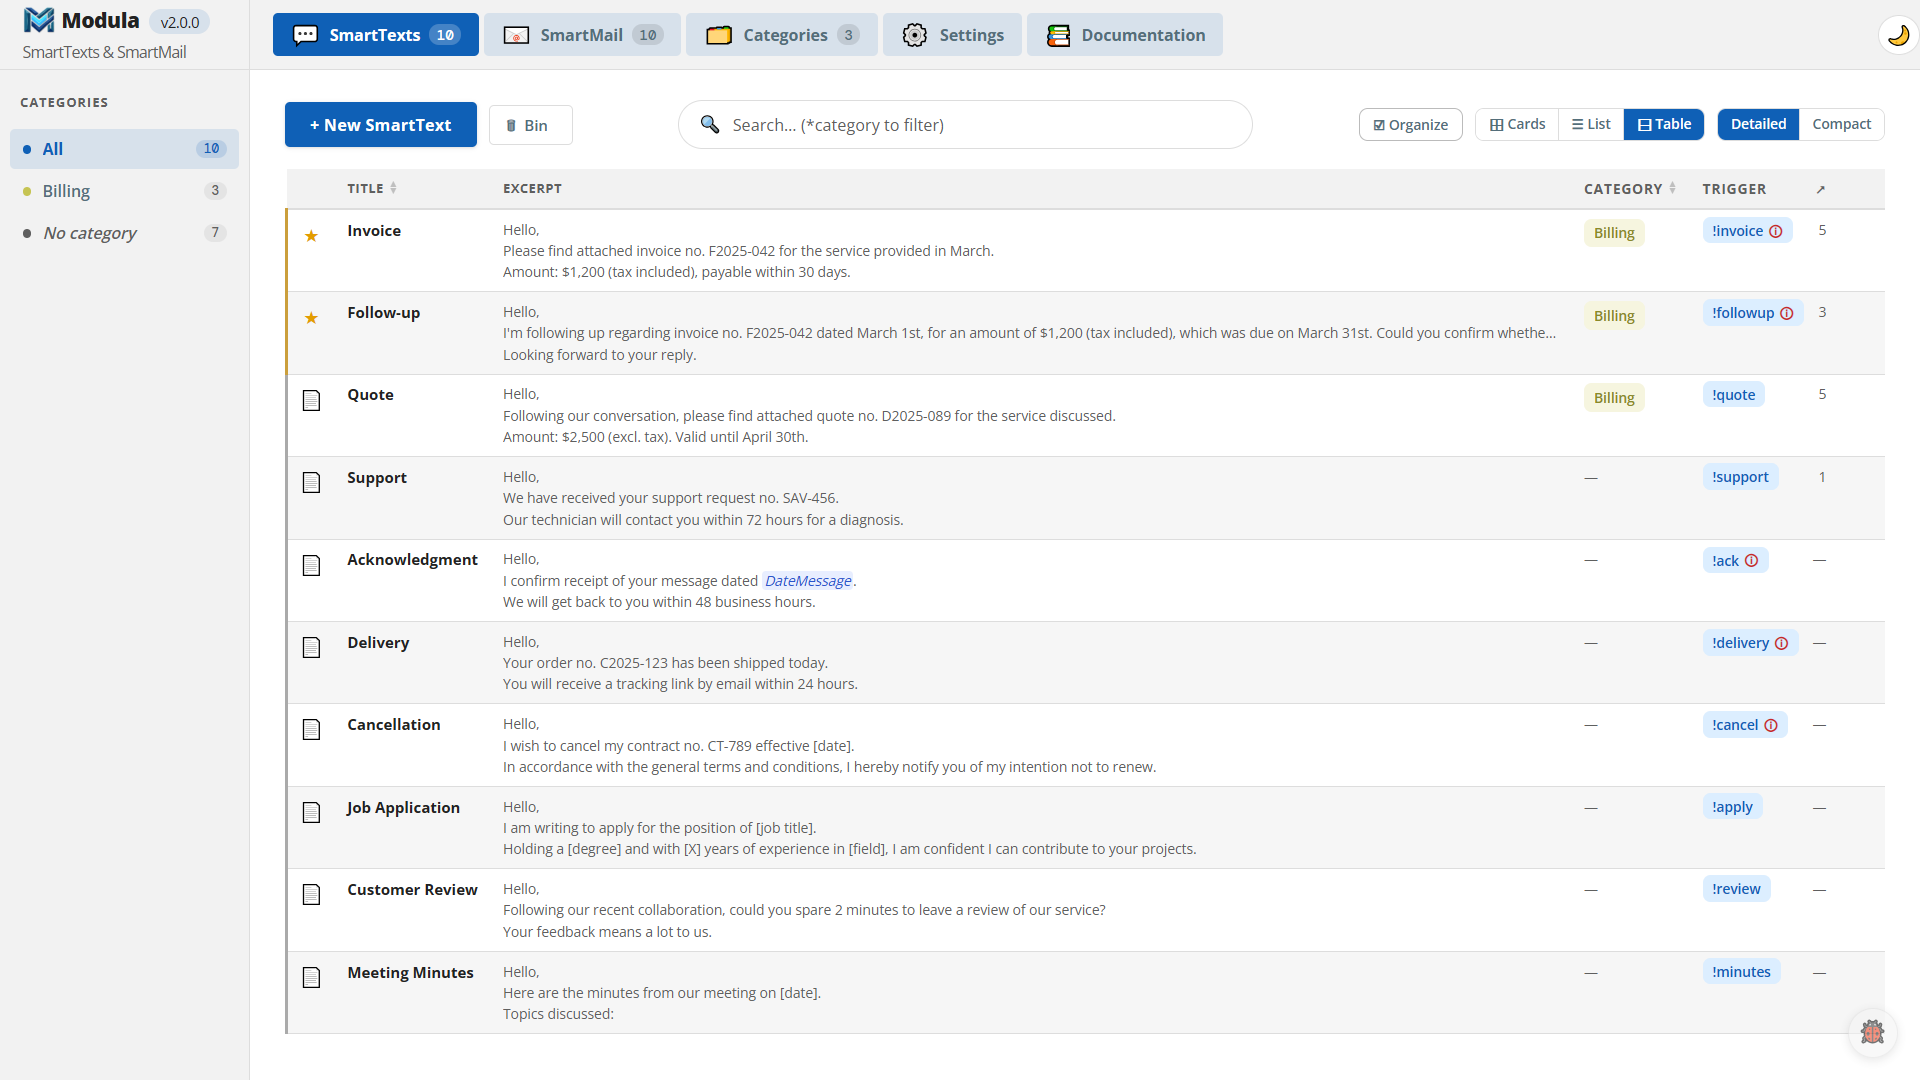Filter by No category
This screenshot has width=1920, height=1080.
[124, 233]
